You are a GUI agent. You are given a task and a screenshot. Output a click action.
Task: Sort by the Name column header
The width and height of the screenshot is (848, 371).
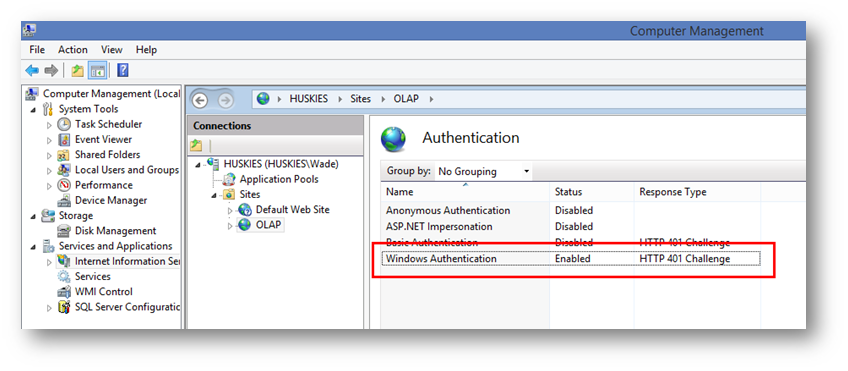465,192
